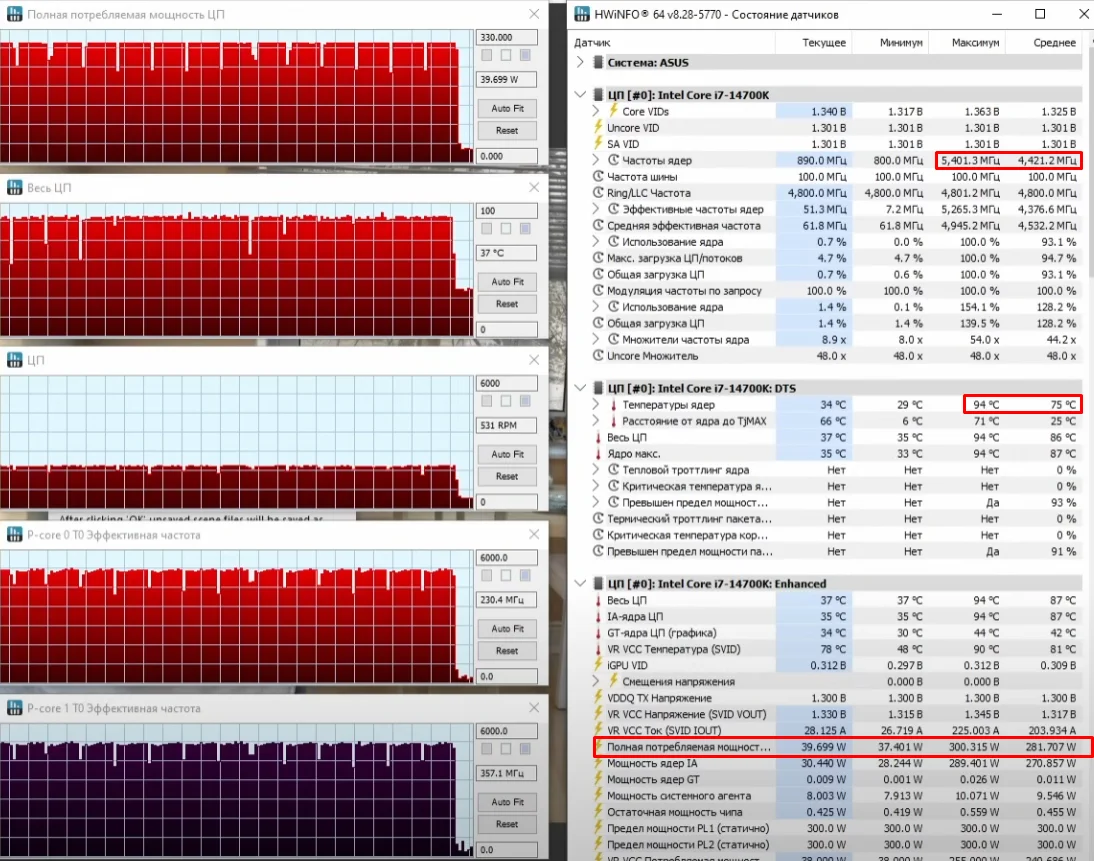
Task: Click the title icon of the P-core 1 T0 graph window
Action: 15,707
